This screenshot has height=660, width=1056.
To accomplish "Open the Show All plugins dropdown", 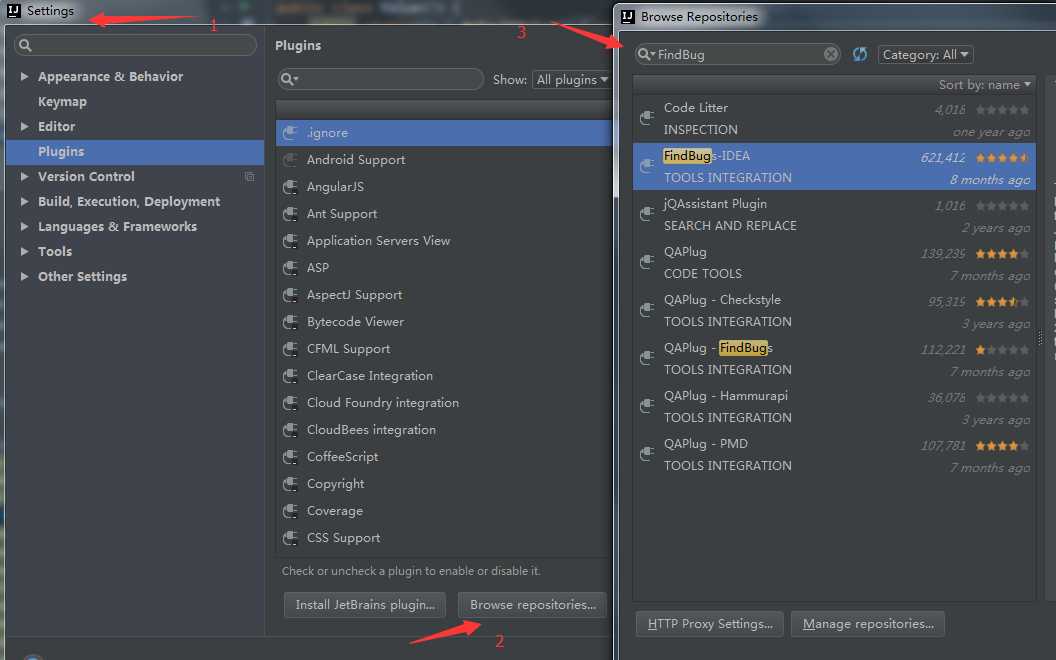I will coord(571,79).
